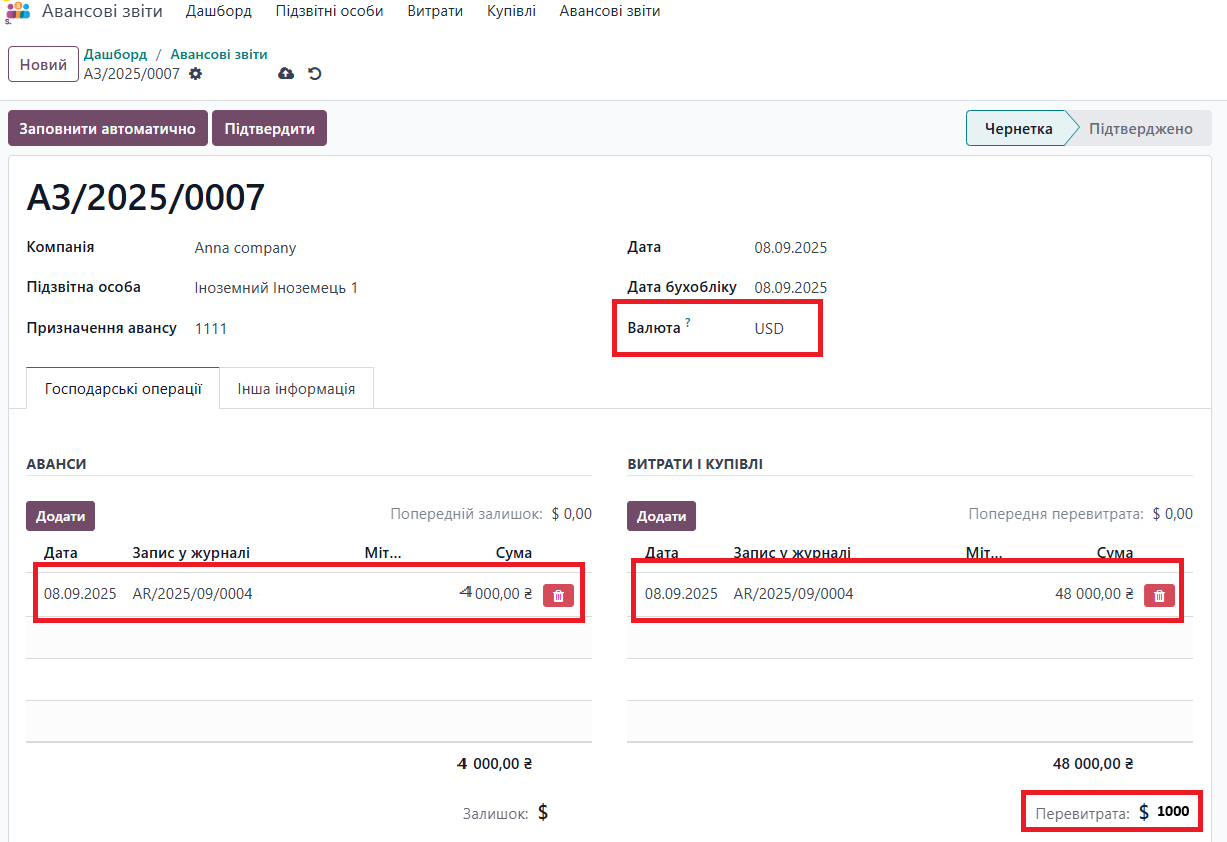Click the cloud save icon
The width and height of the screenshot is (1227, 842).
click(286, 74)
